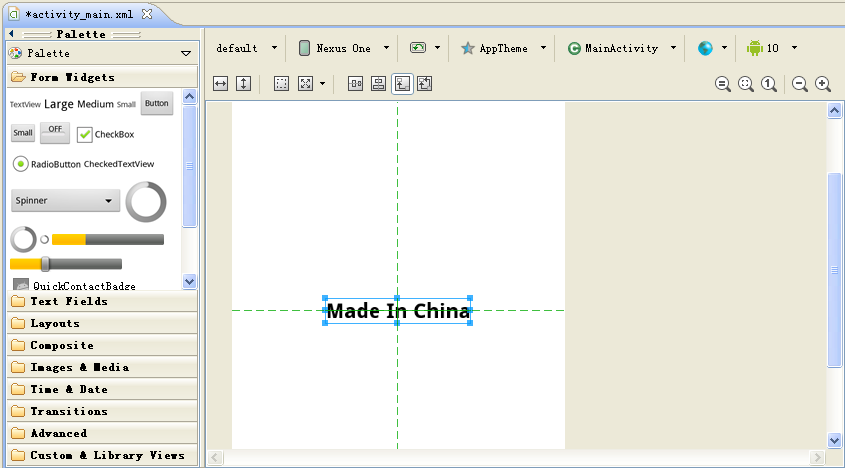Switch to the activity_main.xml tab

[x=79, y=15]
